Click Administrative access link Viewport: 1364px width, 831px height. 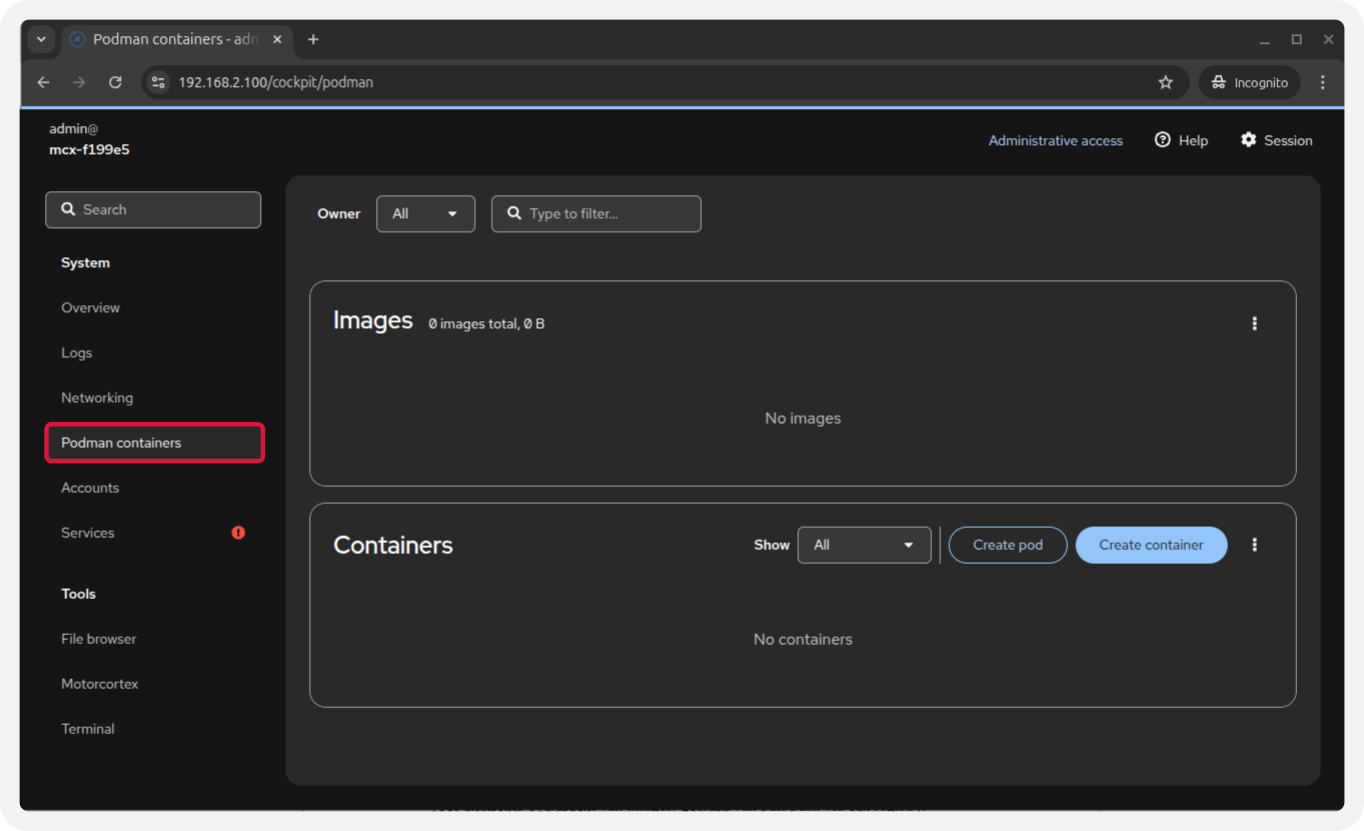(x=1055, y=141)
